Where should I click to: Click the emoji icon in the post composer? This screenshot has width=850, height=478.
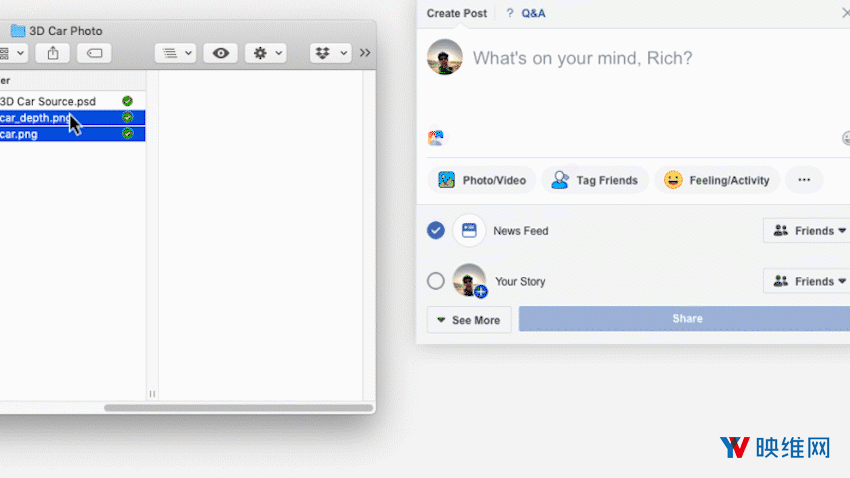(845, 139)
